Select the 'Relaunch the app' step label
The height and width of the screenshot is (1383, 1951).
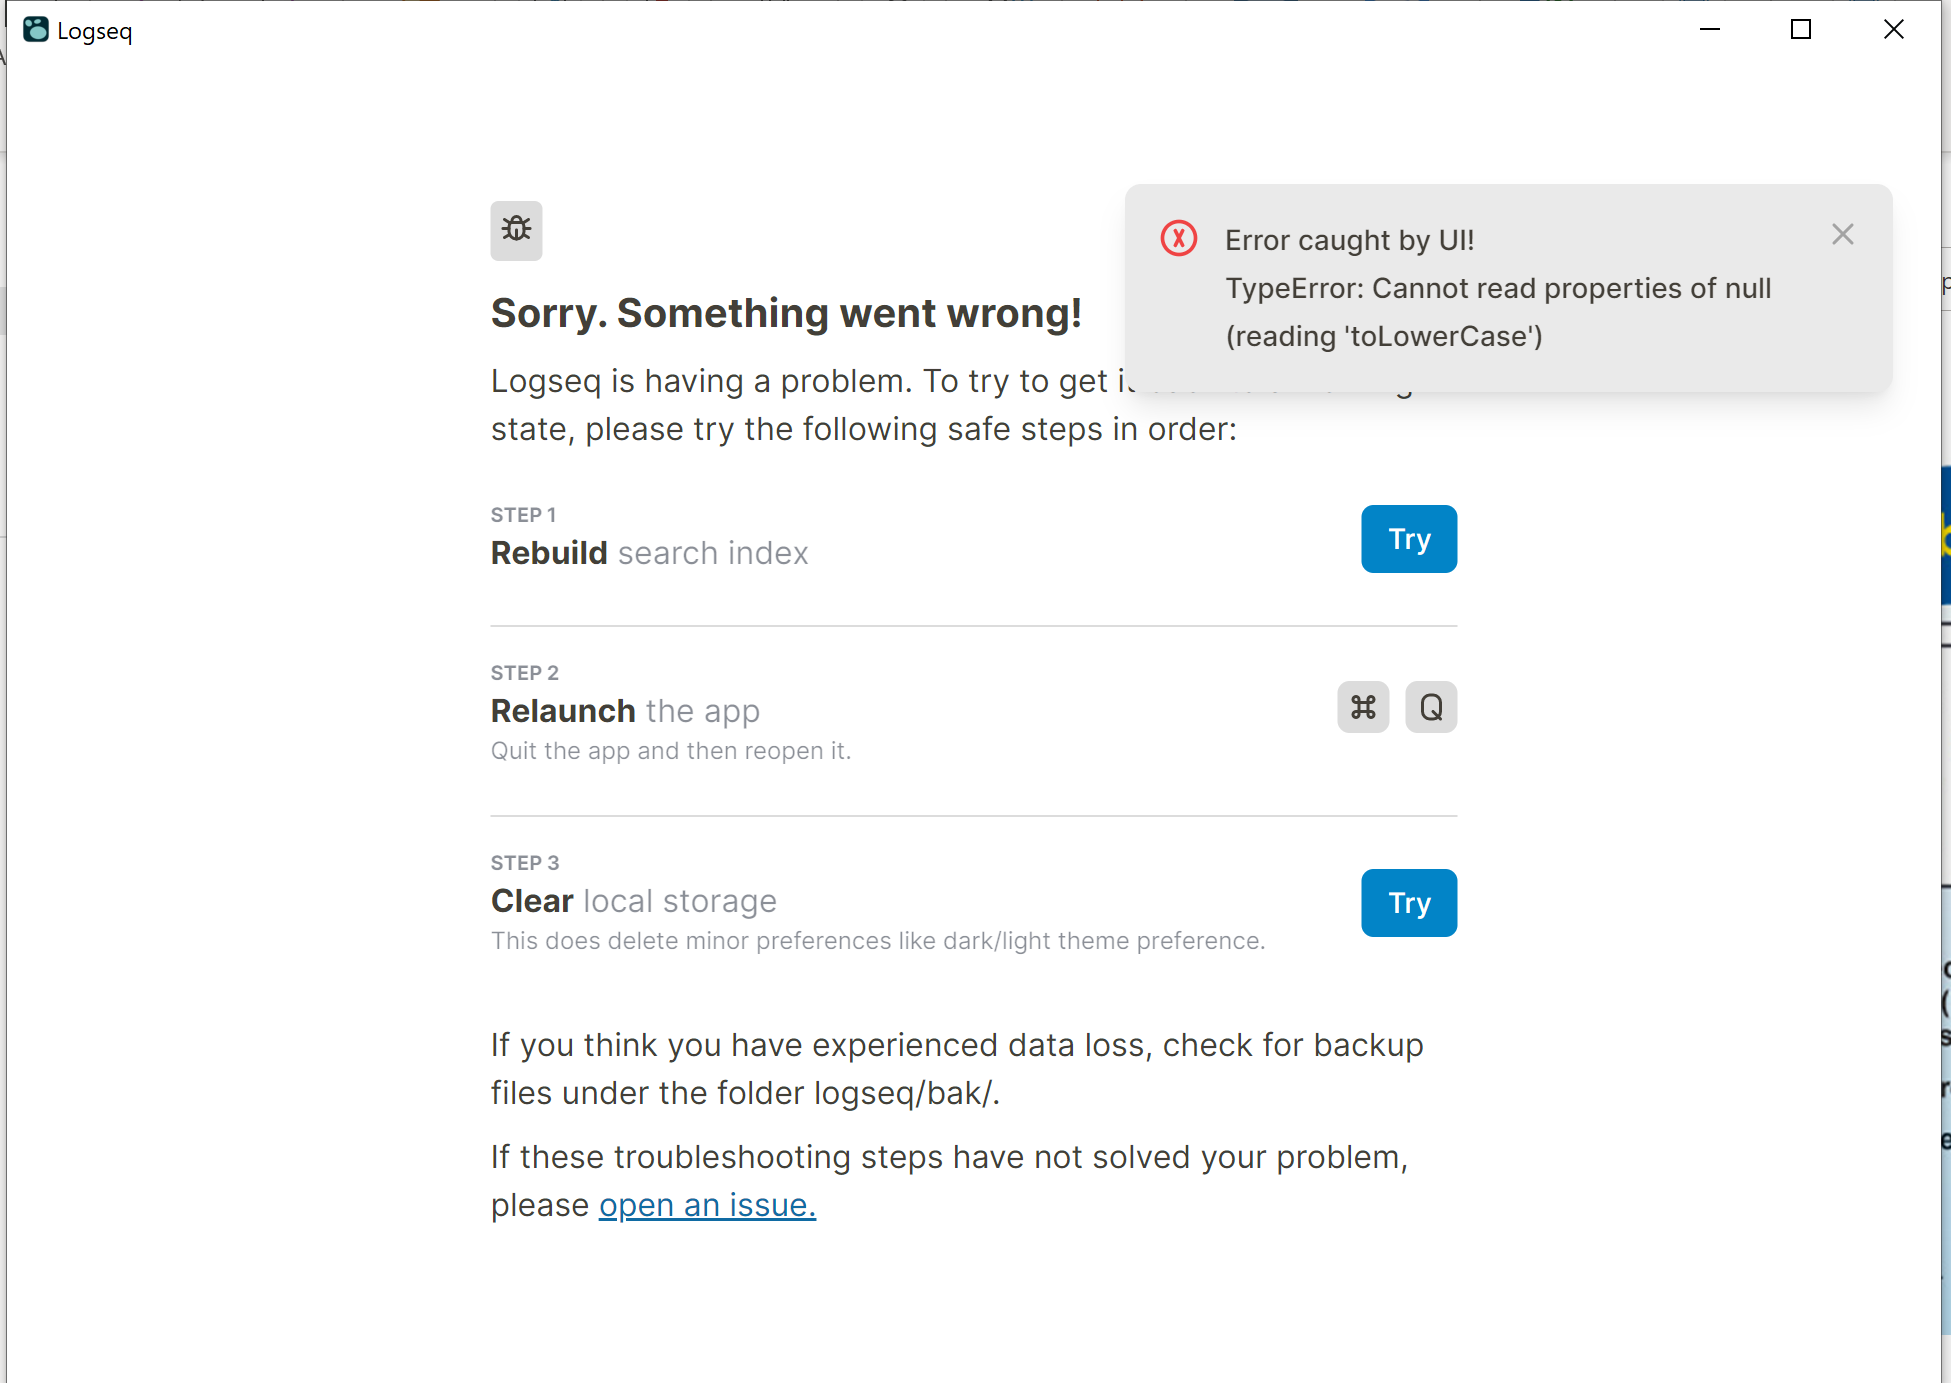pos(624,710)
